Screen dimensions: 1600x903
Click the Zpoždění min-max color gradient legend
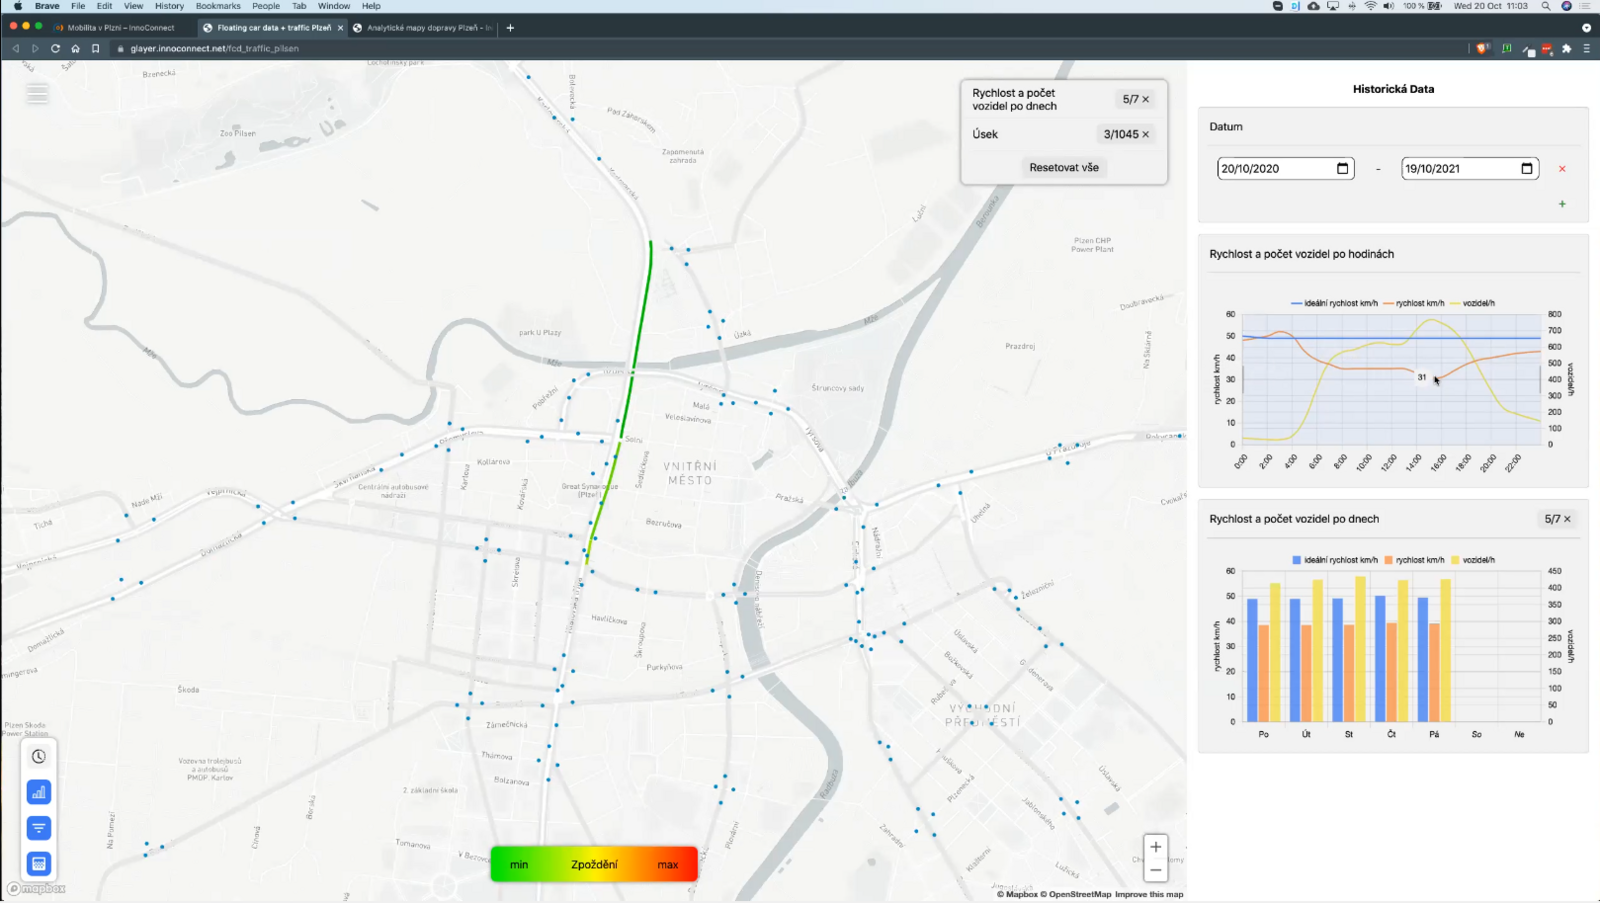(594, 864)
